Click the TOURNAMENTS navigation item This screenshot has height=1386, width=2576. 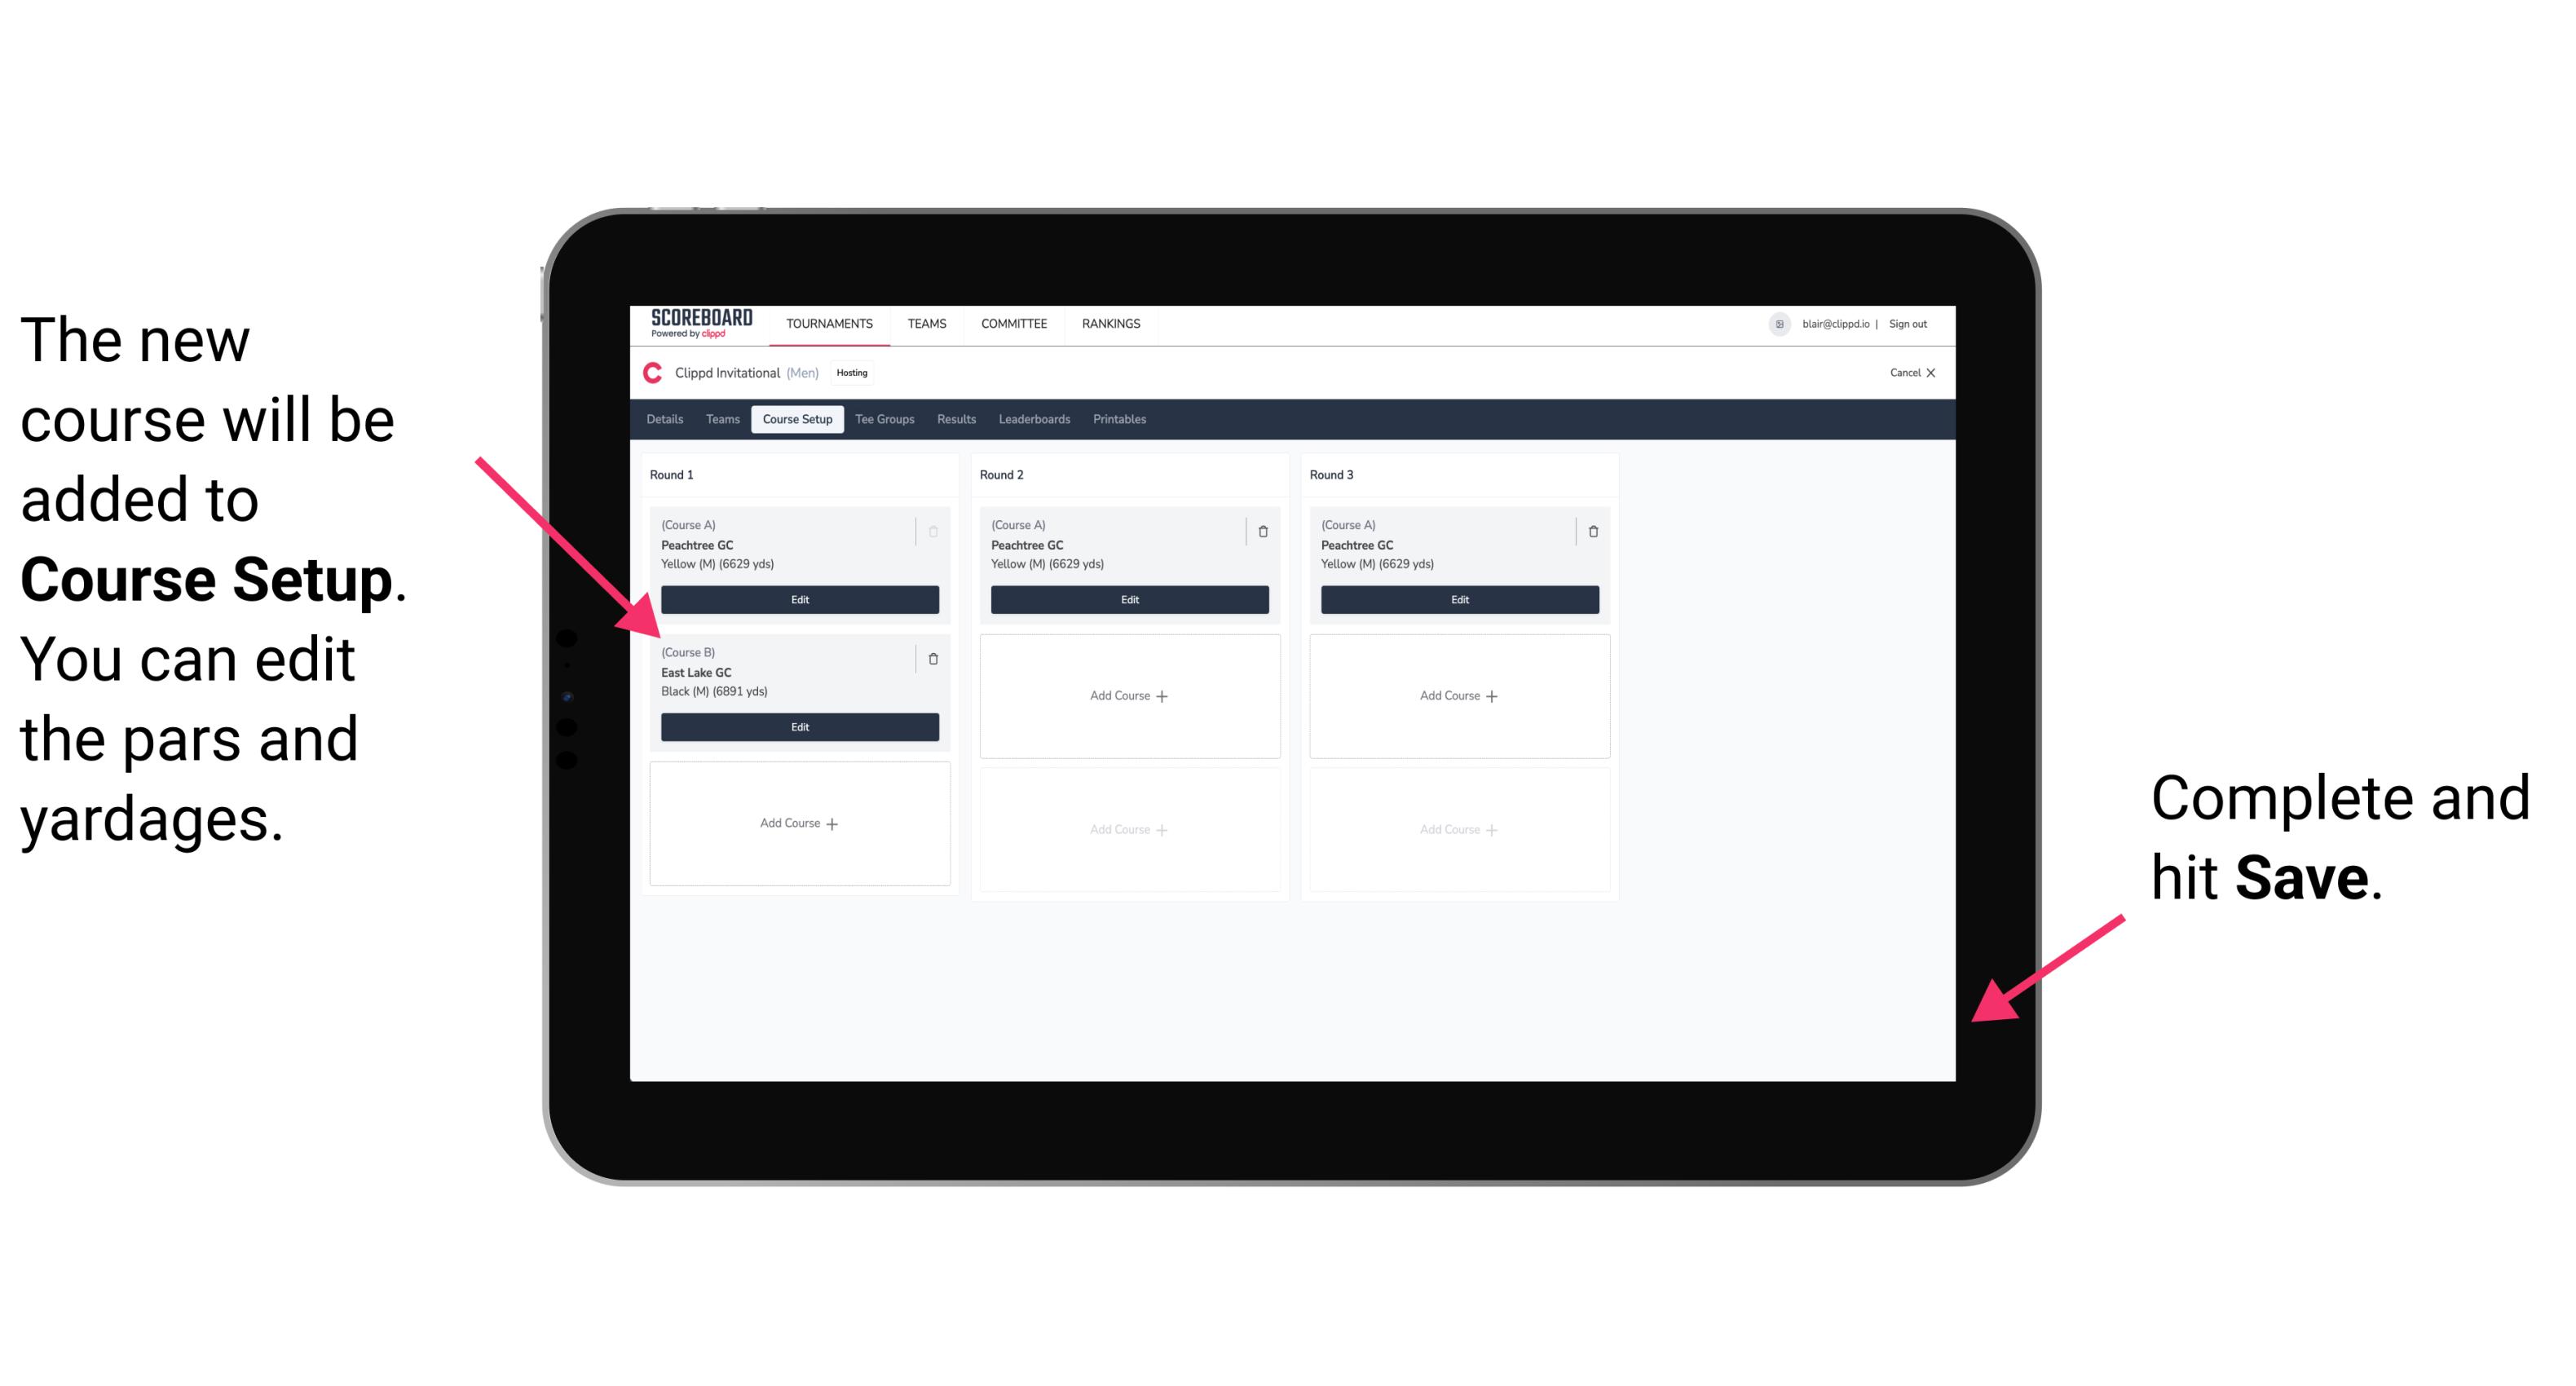[x=831, y=326]
